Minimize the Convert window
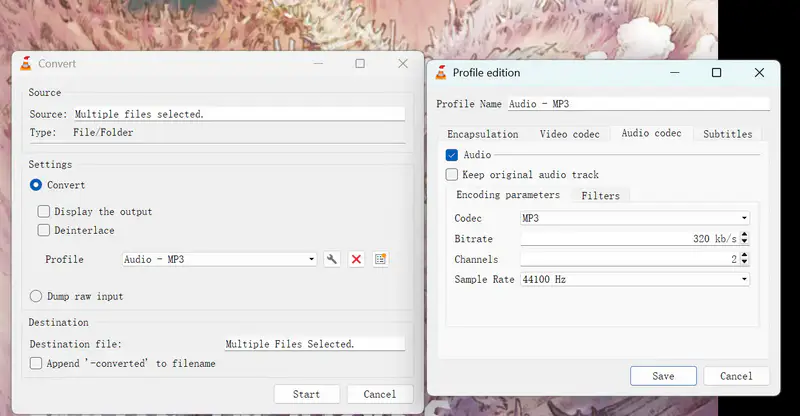Viewport: 800px width, 416px height. (x=318, y=64)
